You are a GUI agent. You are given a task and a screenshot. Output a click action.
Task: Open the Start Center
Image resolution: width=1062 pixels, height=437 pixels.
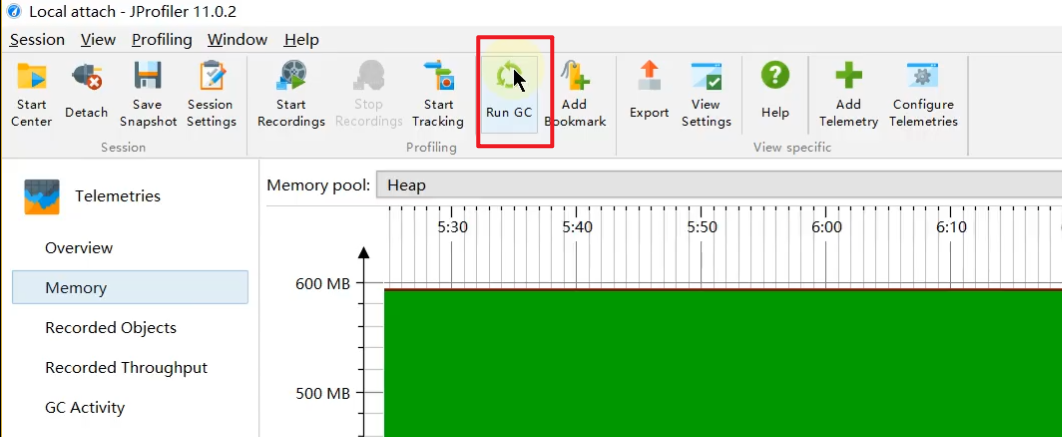31,95
